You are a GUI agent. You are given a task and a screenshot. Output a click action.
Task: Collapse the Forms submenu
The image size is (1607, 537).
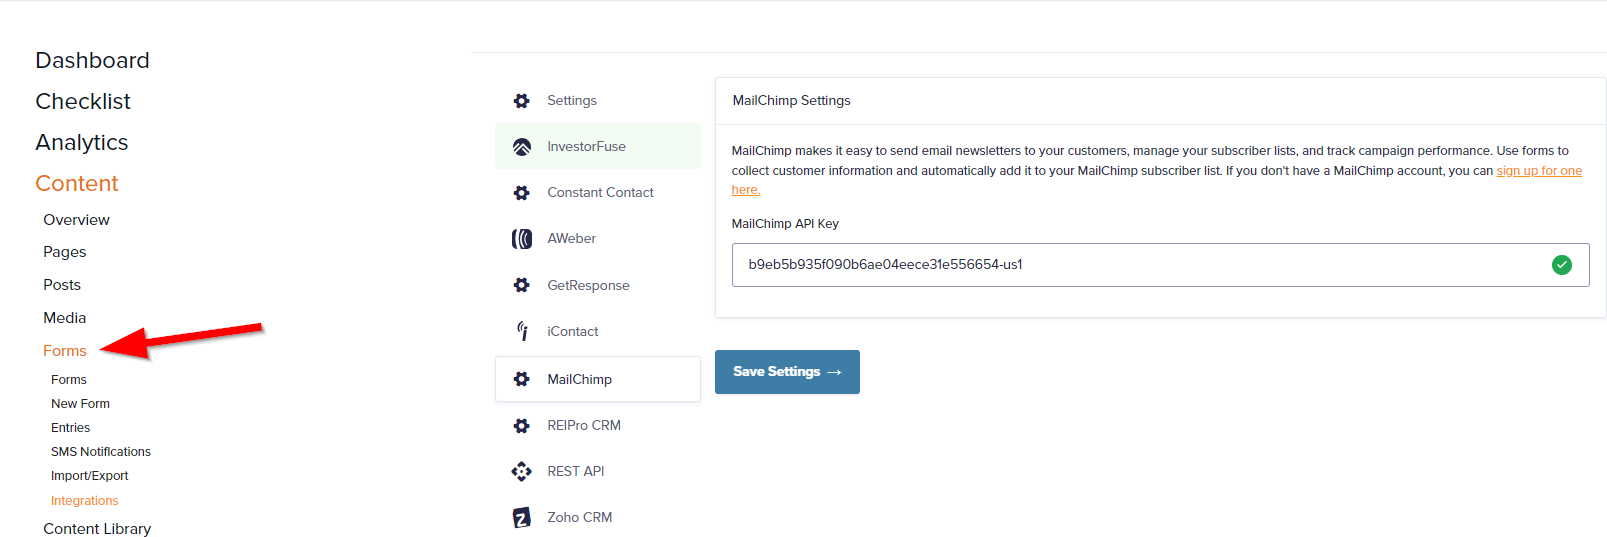(65, 351)
